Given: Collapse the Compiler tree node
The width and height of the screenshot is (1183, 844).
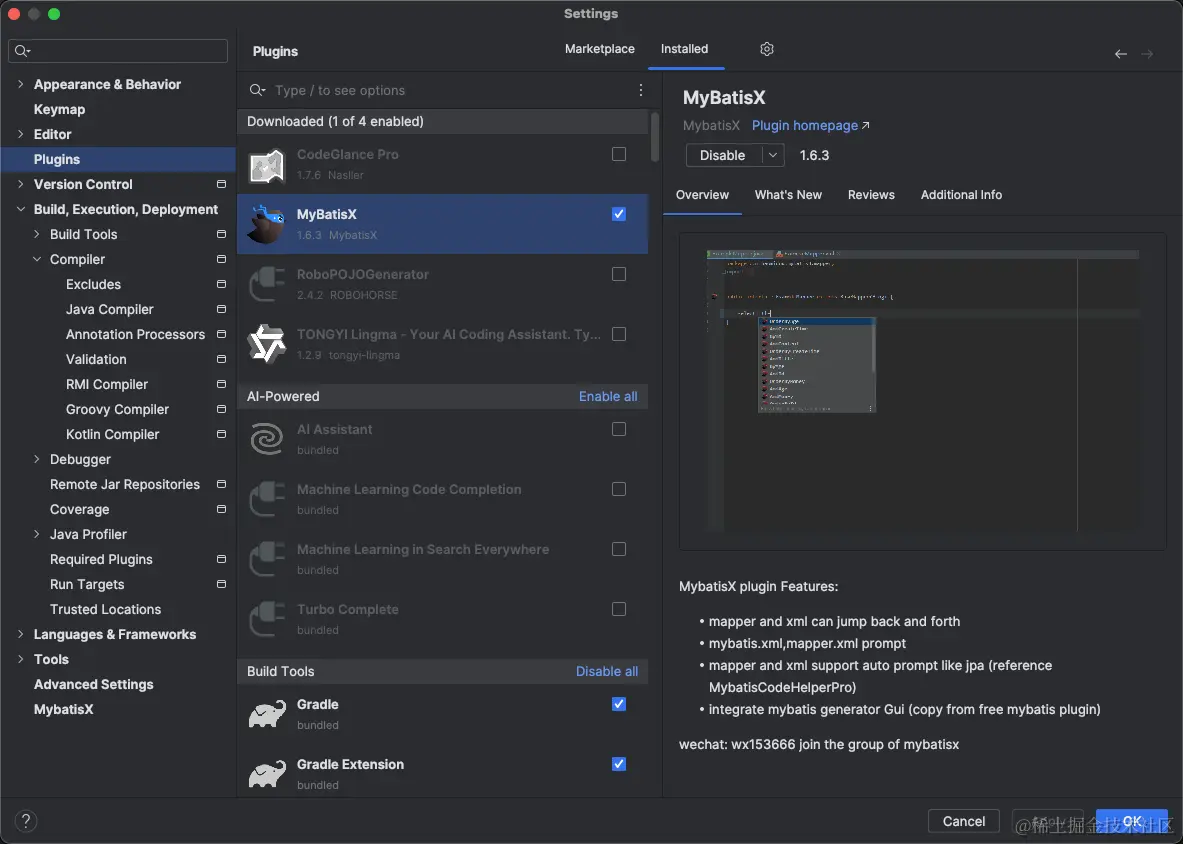Looking at the screenshot, I should point(36,259).
